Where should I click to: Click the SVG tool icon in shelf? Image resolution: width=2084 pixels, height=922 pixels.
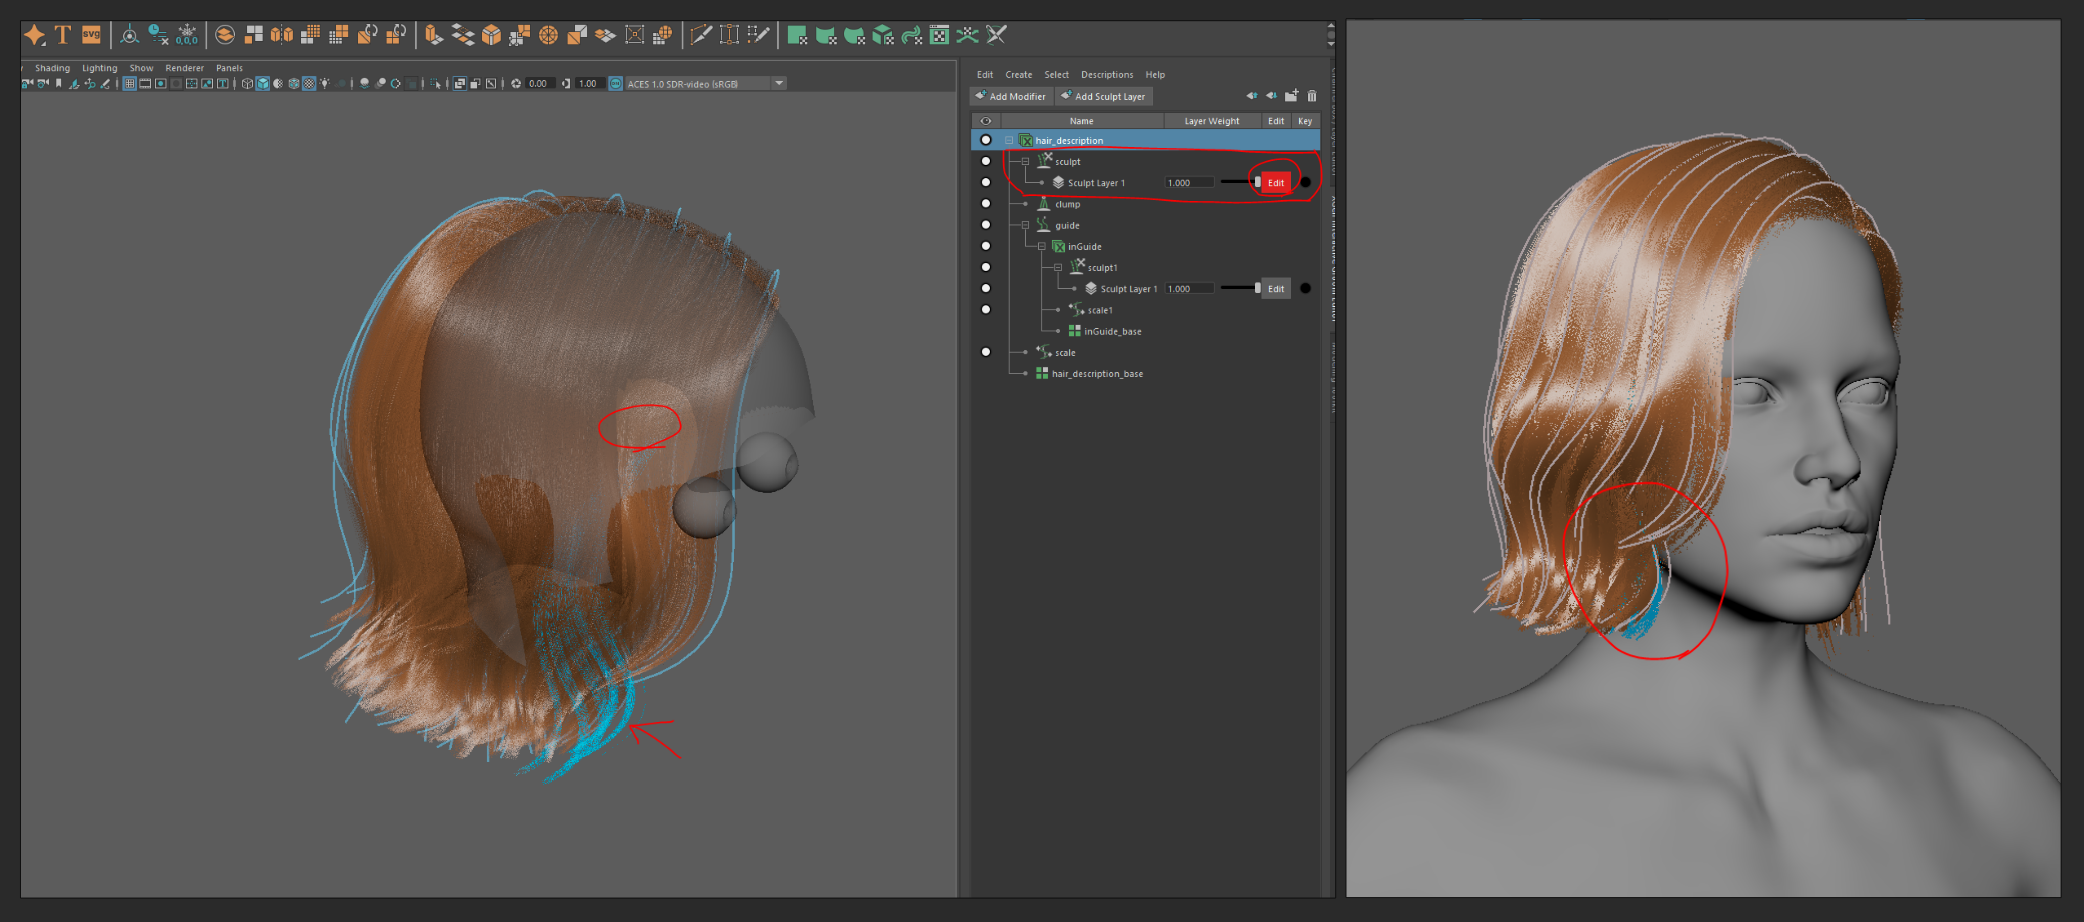pyautogui.click(x=91, y=35)
